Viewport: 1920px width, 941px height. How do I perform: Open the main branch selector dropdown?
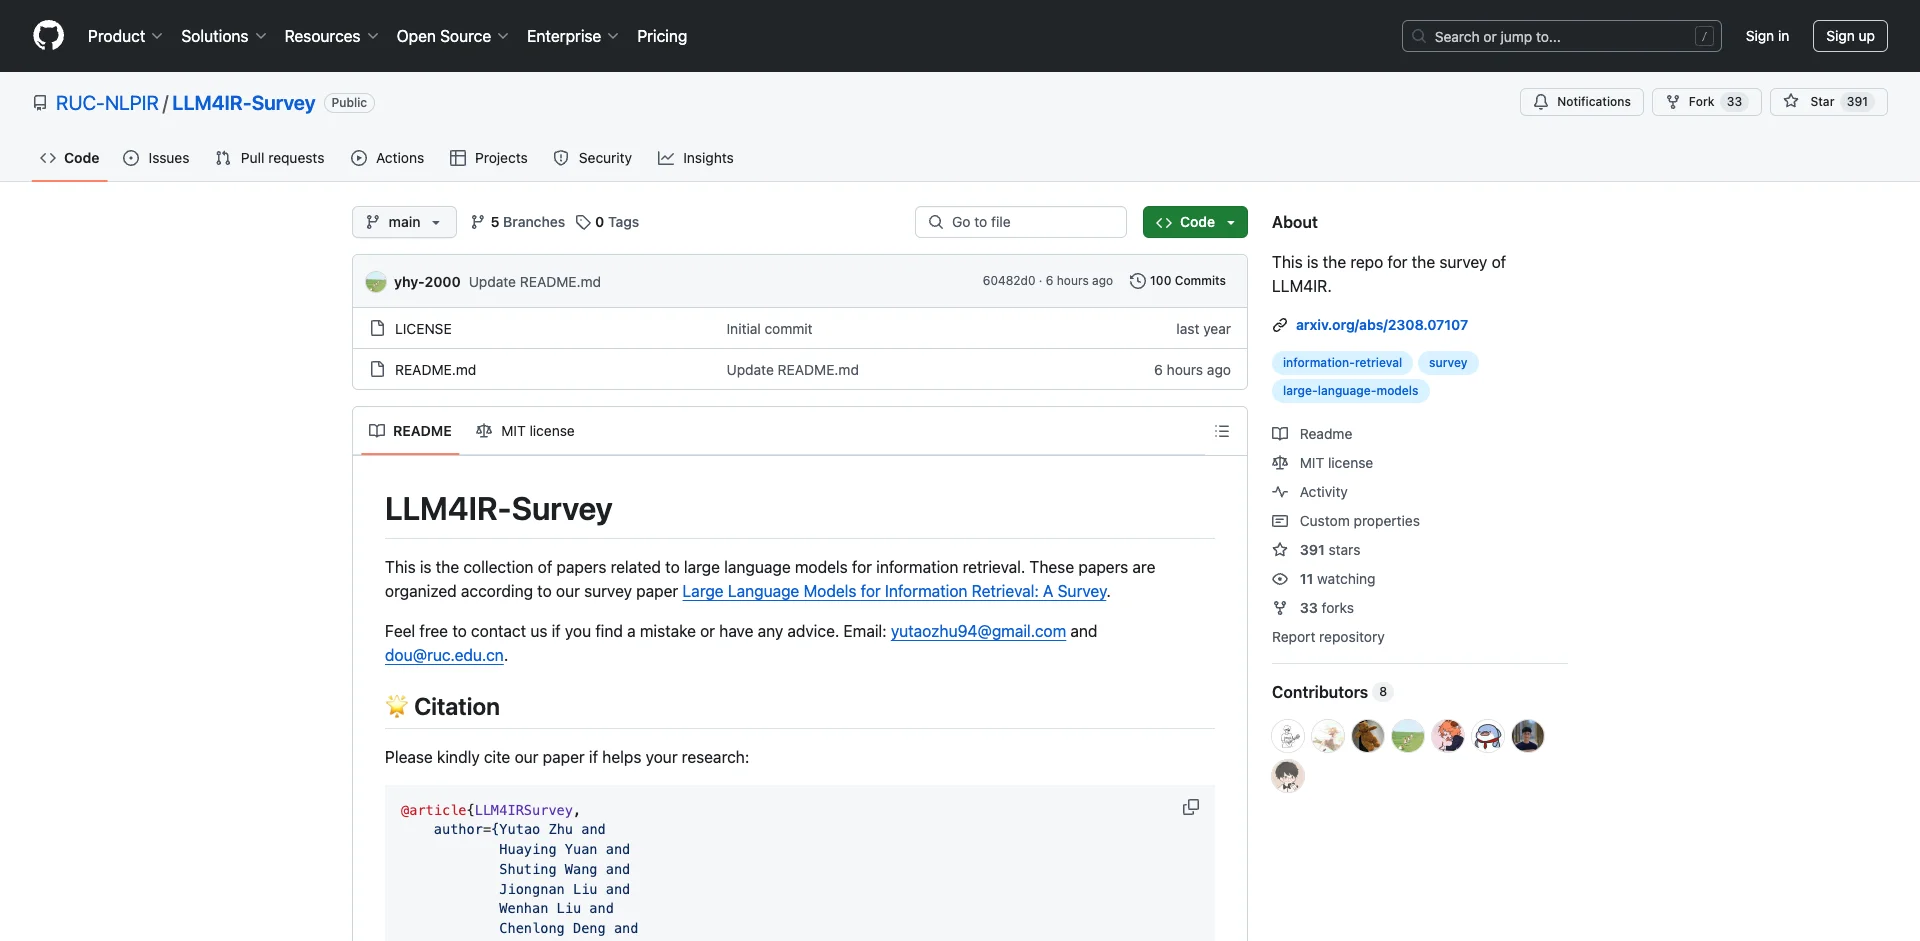pyautogui.click(x=404, y=222)
